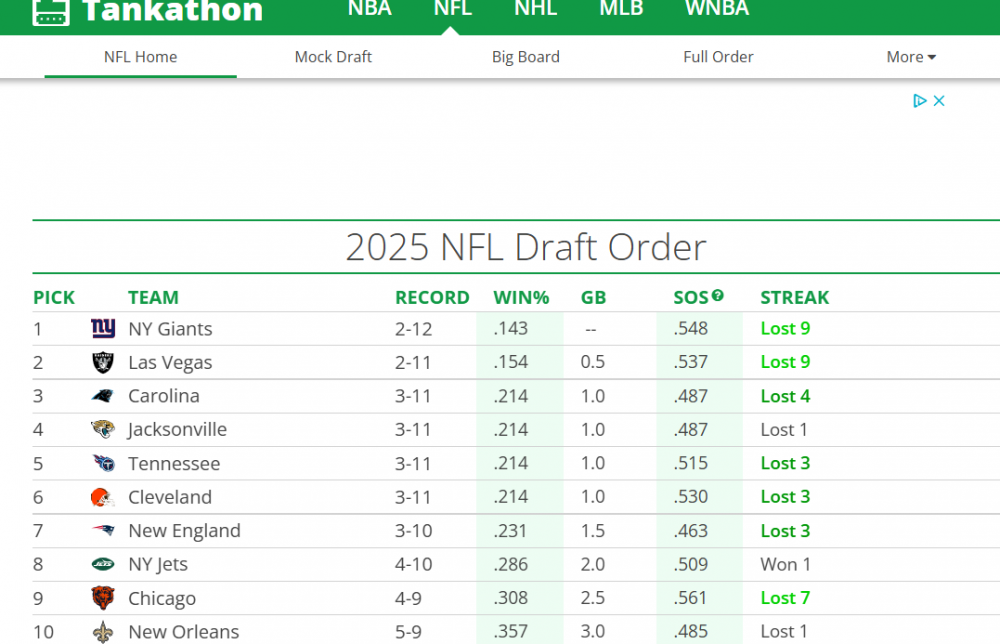Open the AdChoices info icon

[920, 101]
